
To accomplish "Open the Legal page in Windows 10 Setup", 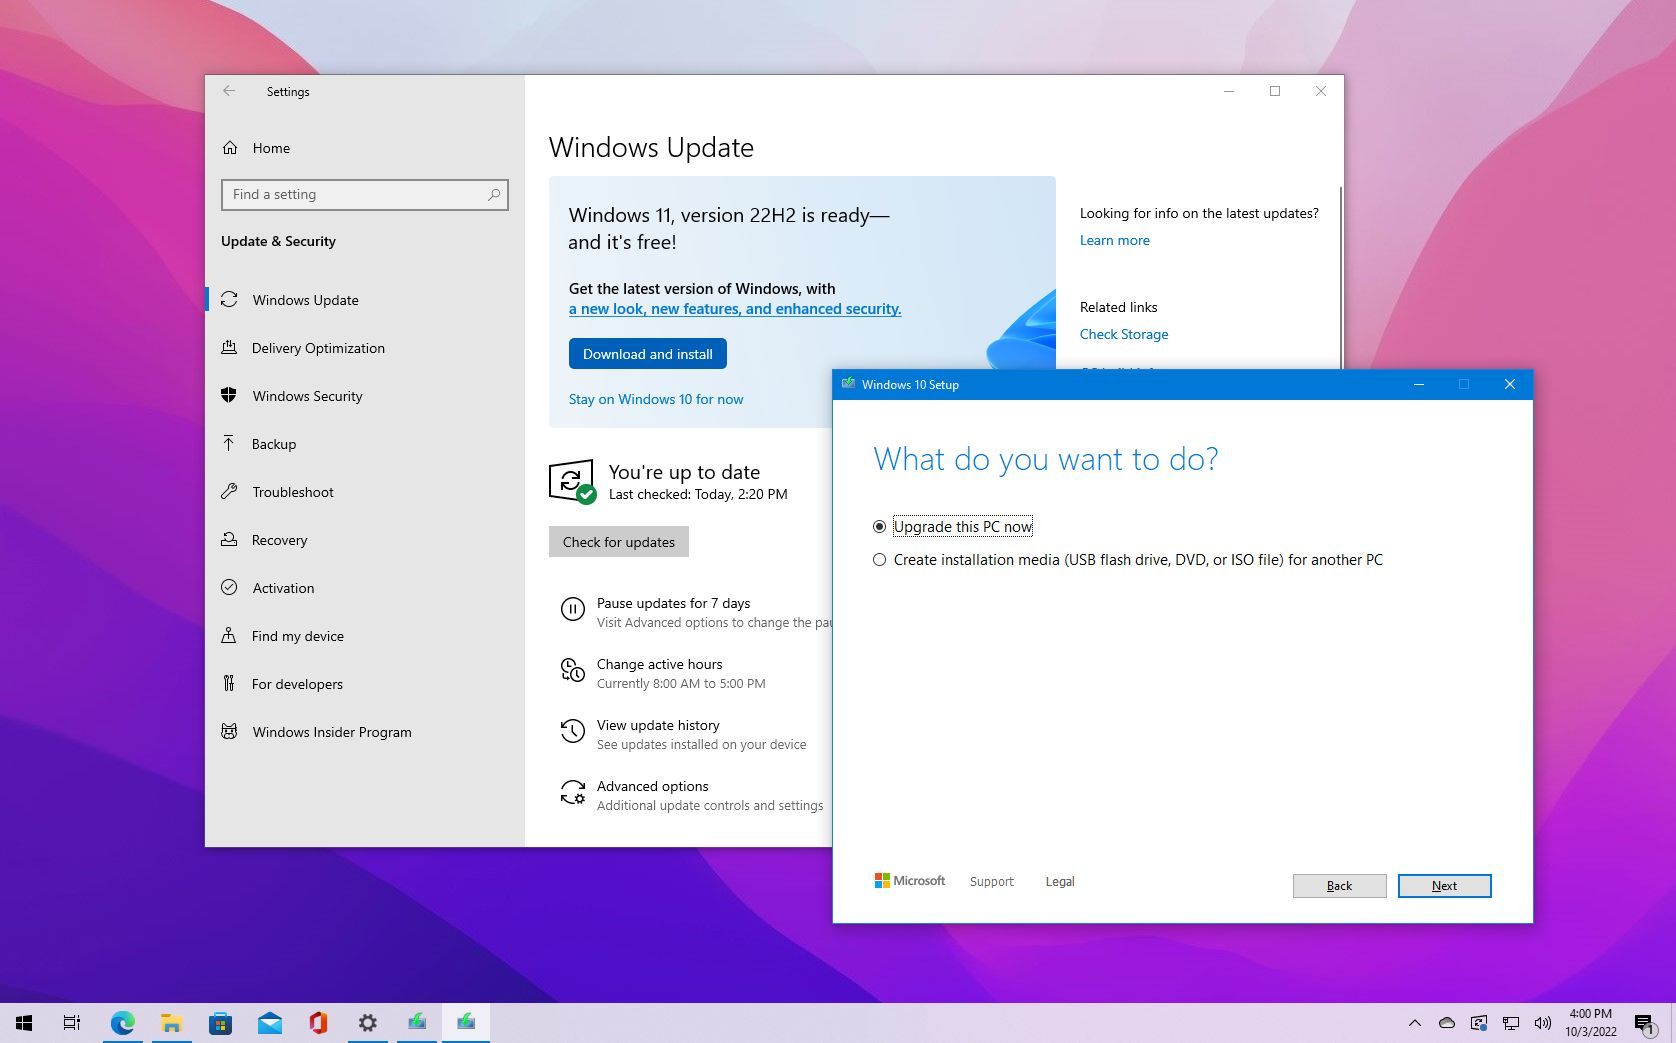I will point(1059,881).
